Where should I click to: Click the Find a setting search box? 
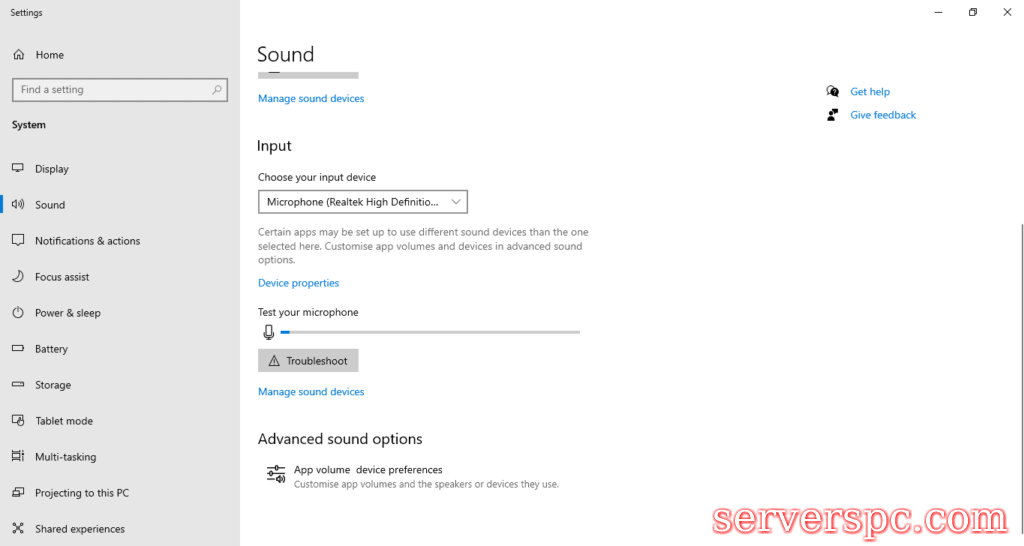tap(110, 90)
